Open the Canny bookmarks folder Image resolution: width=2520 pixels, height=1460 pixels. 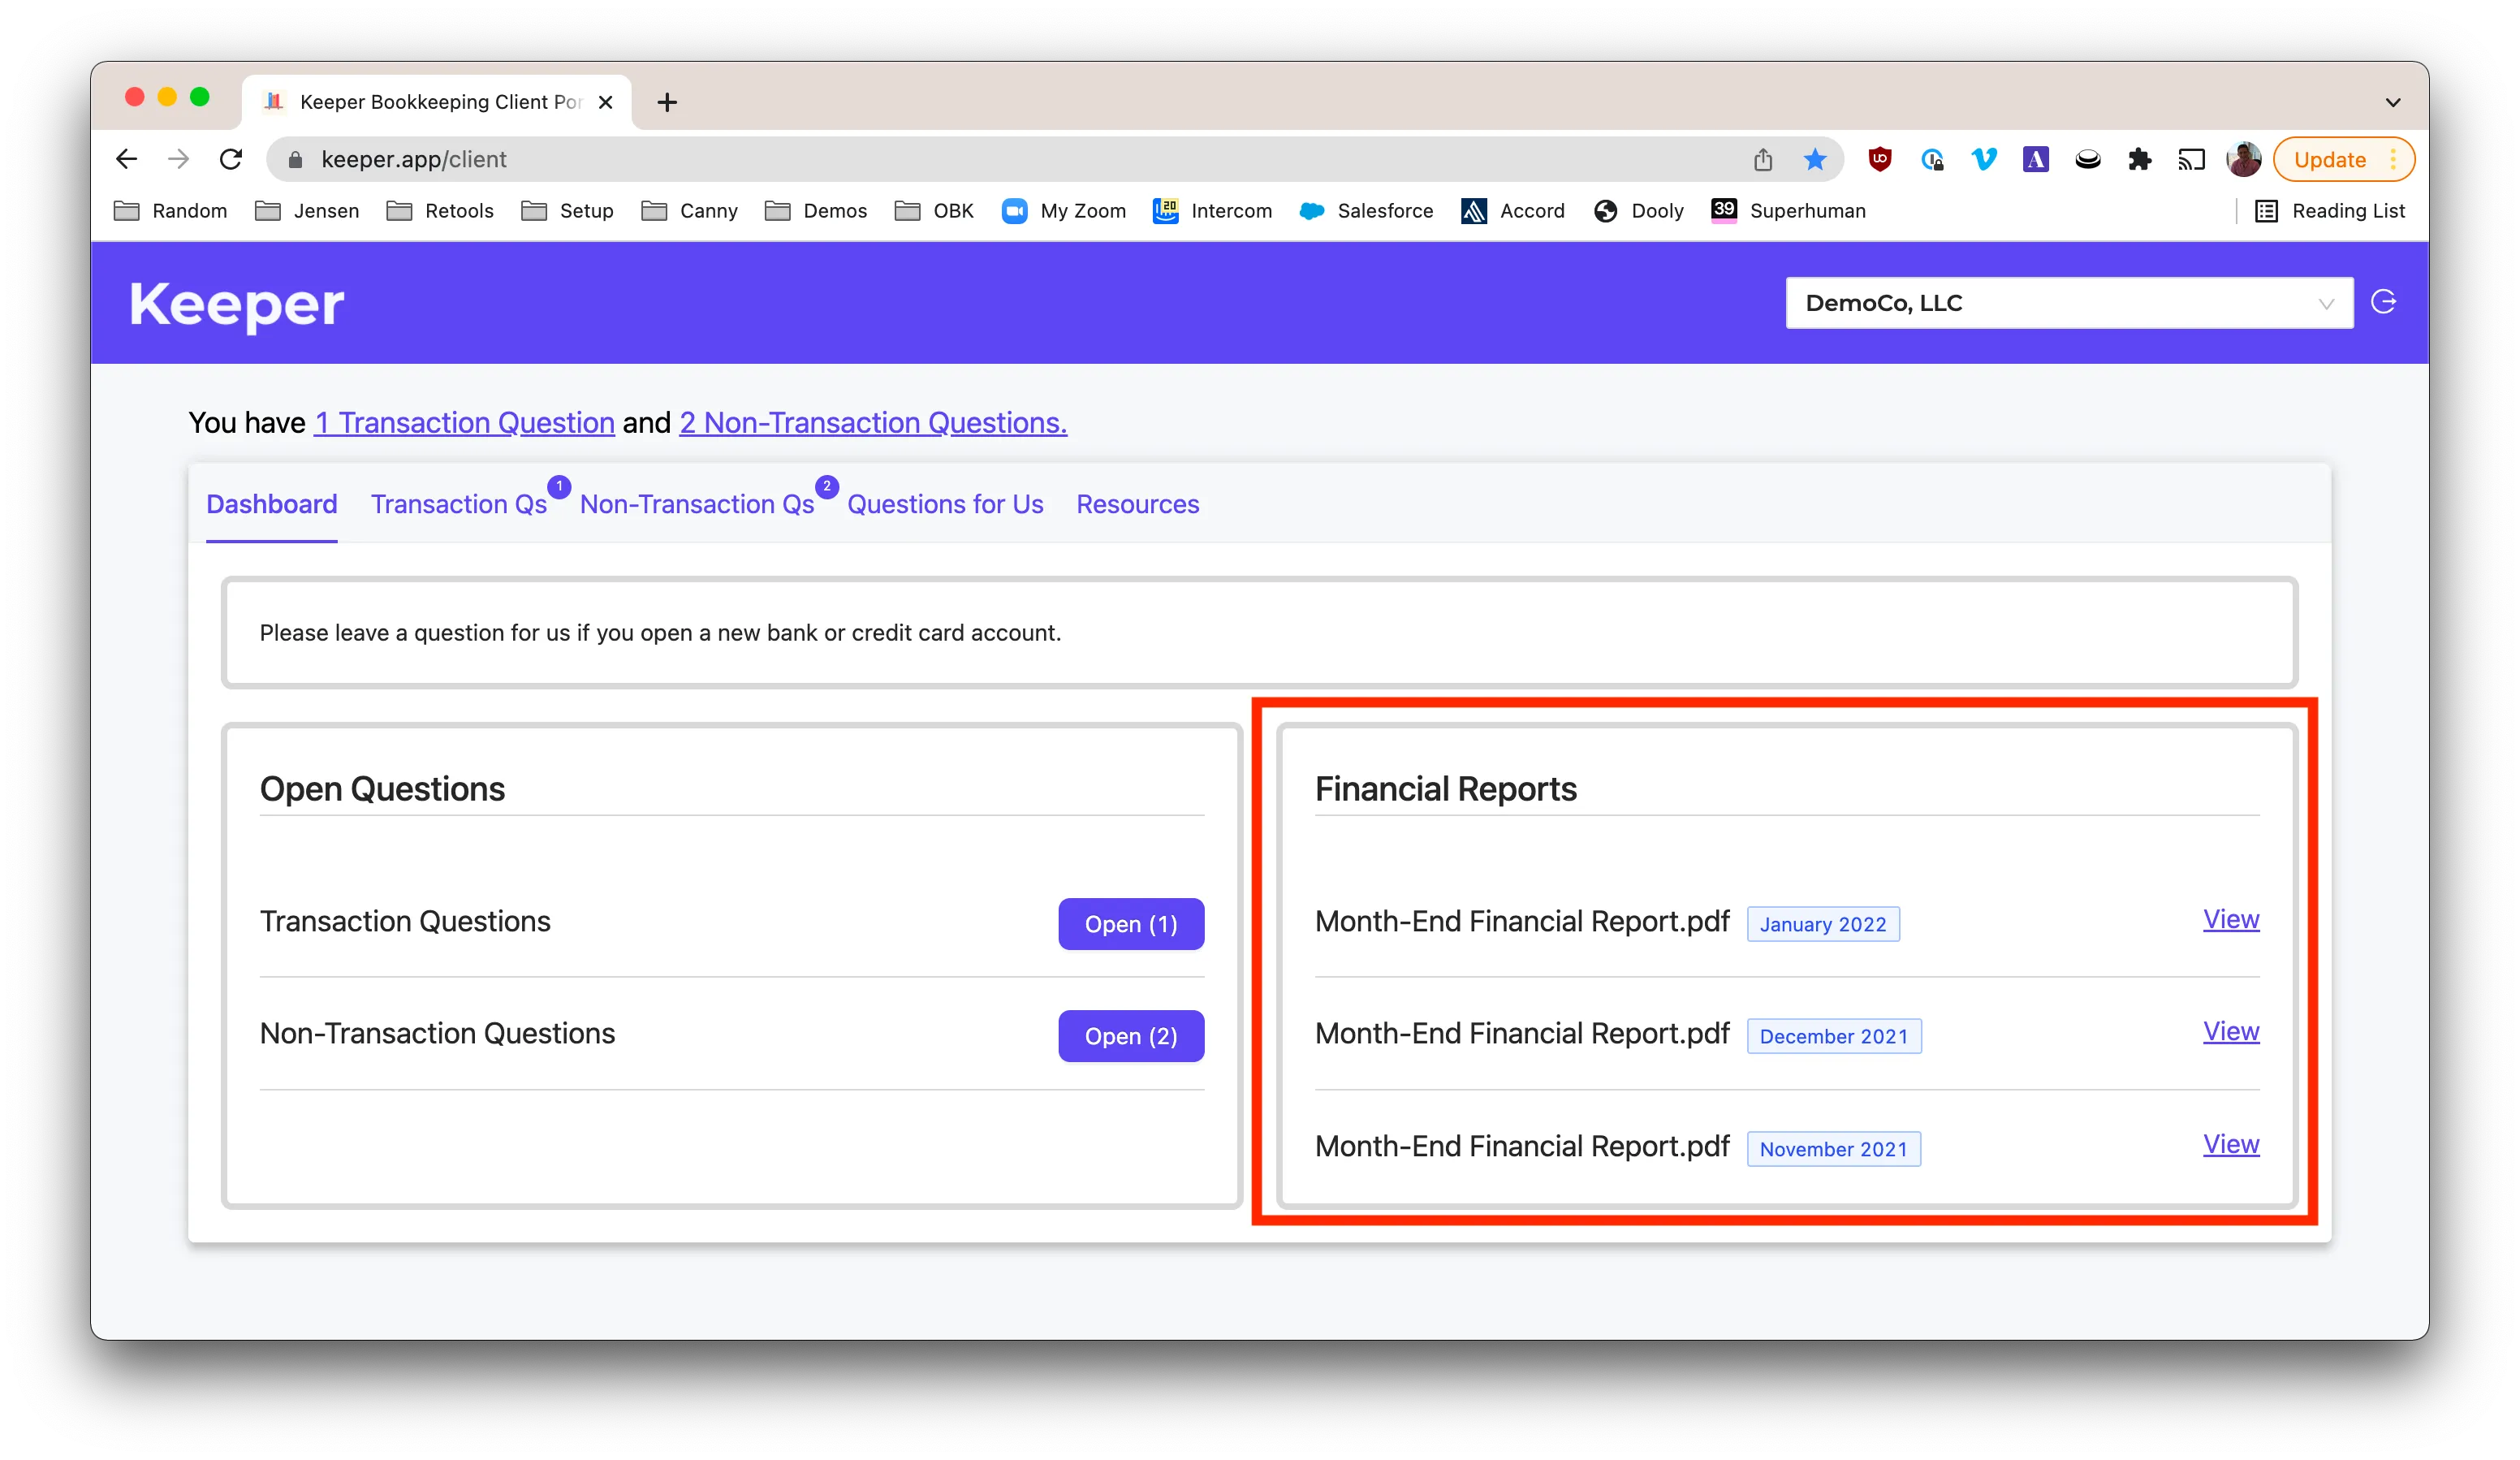(689, 211)
